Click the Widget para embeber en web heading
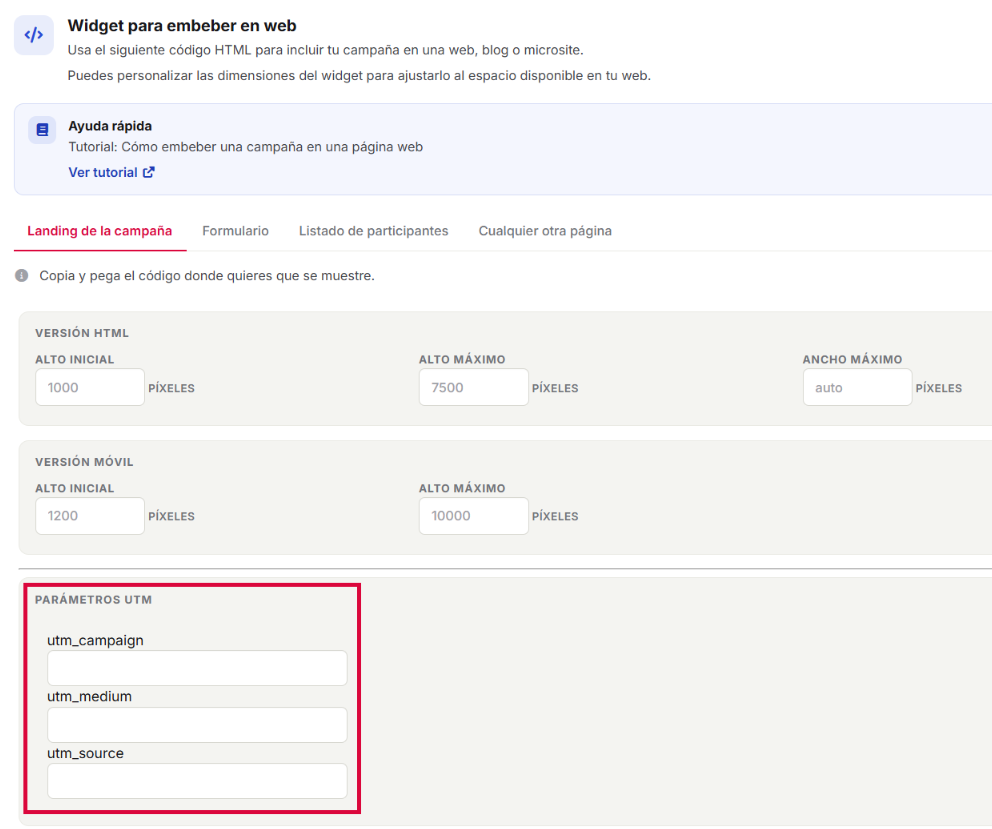 pyautogui.click(x=182, y=26)
